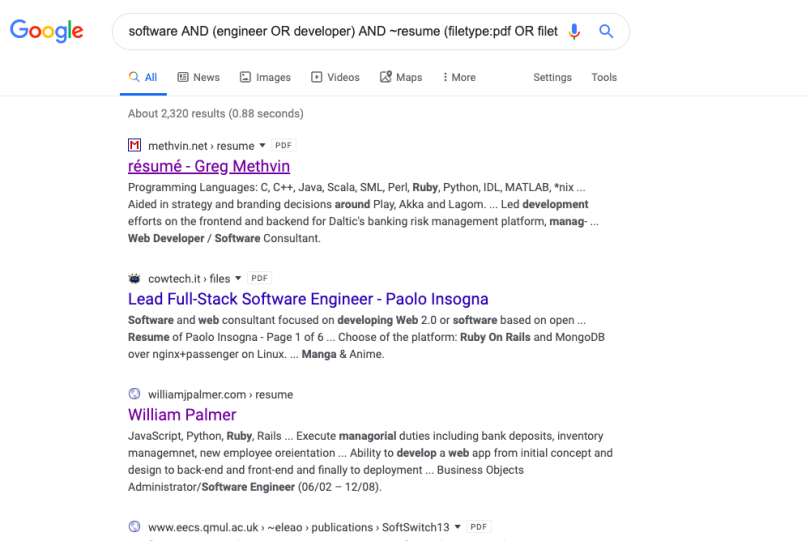Click the blue search magnifier button
Image resolution: width=810 pixels, height=541 pixels.
tap(606, 32)
